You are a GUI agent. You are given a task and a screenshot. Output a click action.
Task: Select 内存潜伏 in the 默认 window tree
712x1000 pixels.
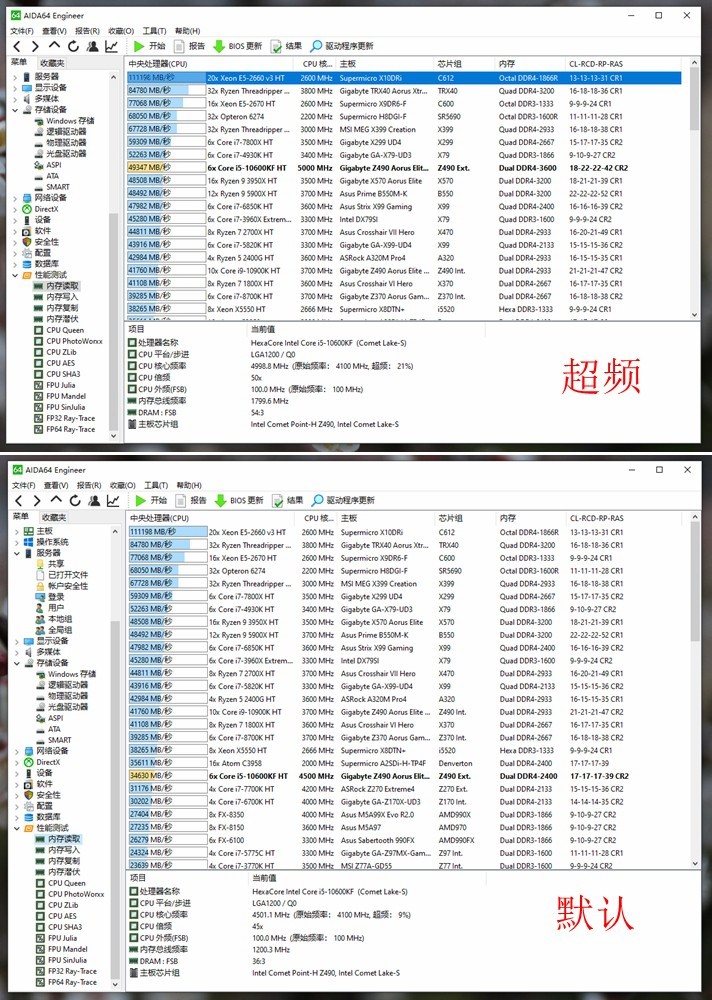(x=64, y=872)
